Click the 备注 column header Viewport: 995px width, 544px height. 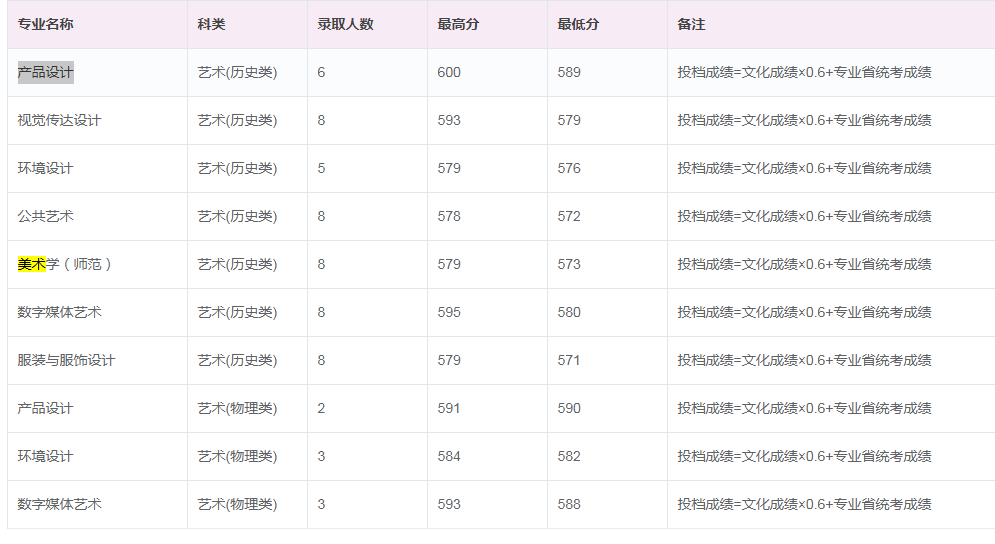[691, 24]
